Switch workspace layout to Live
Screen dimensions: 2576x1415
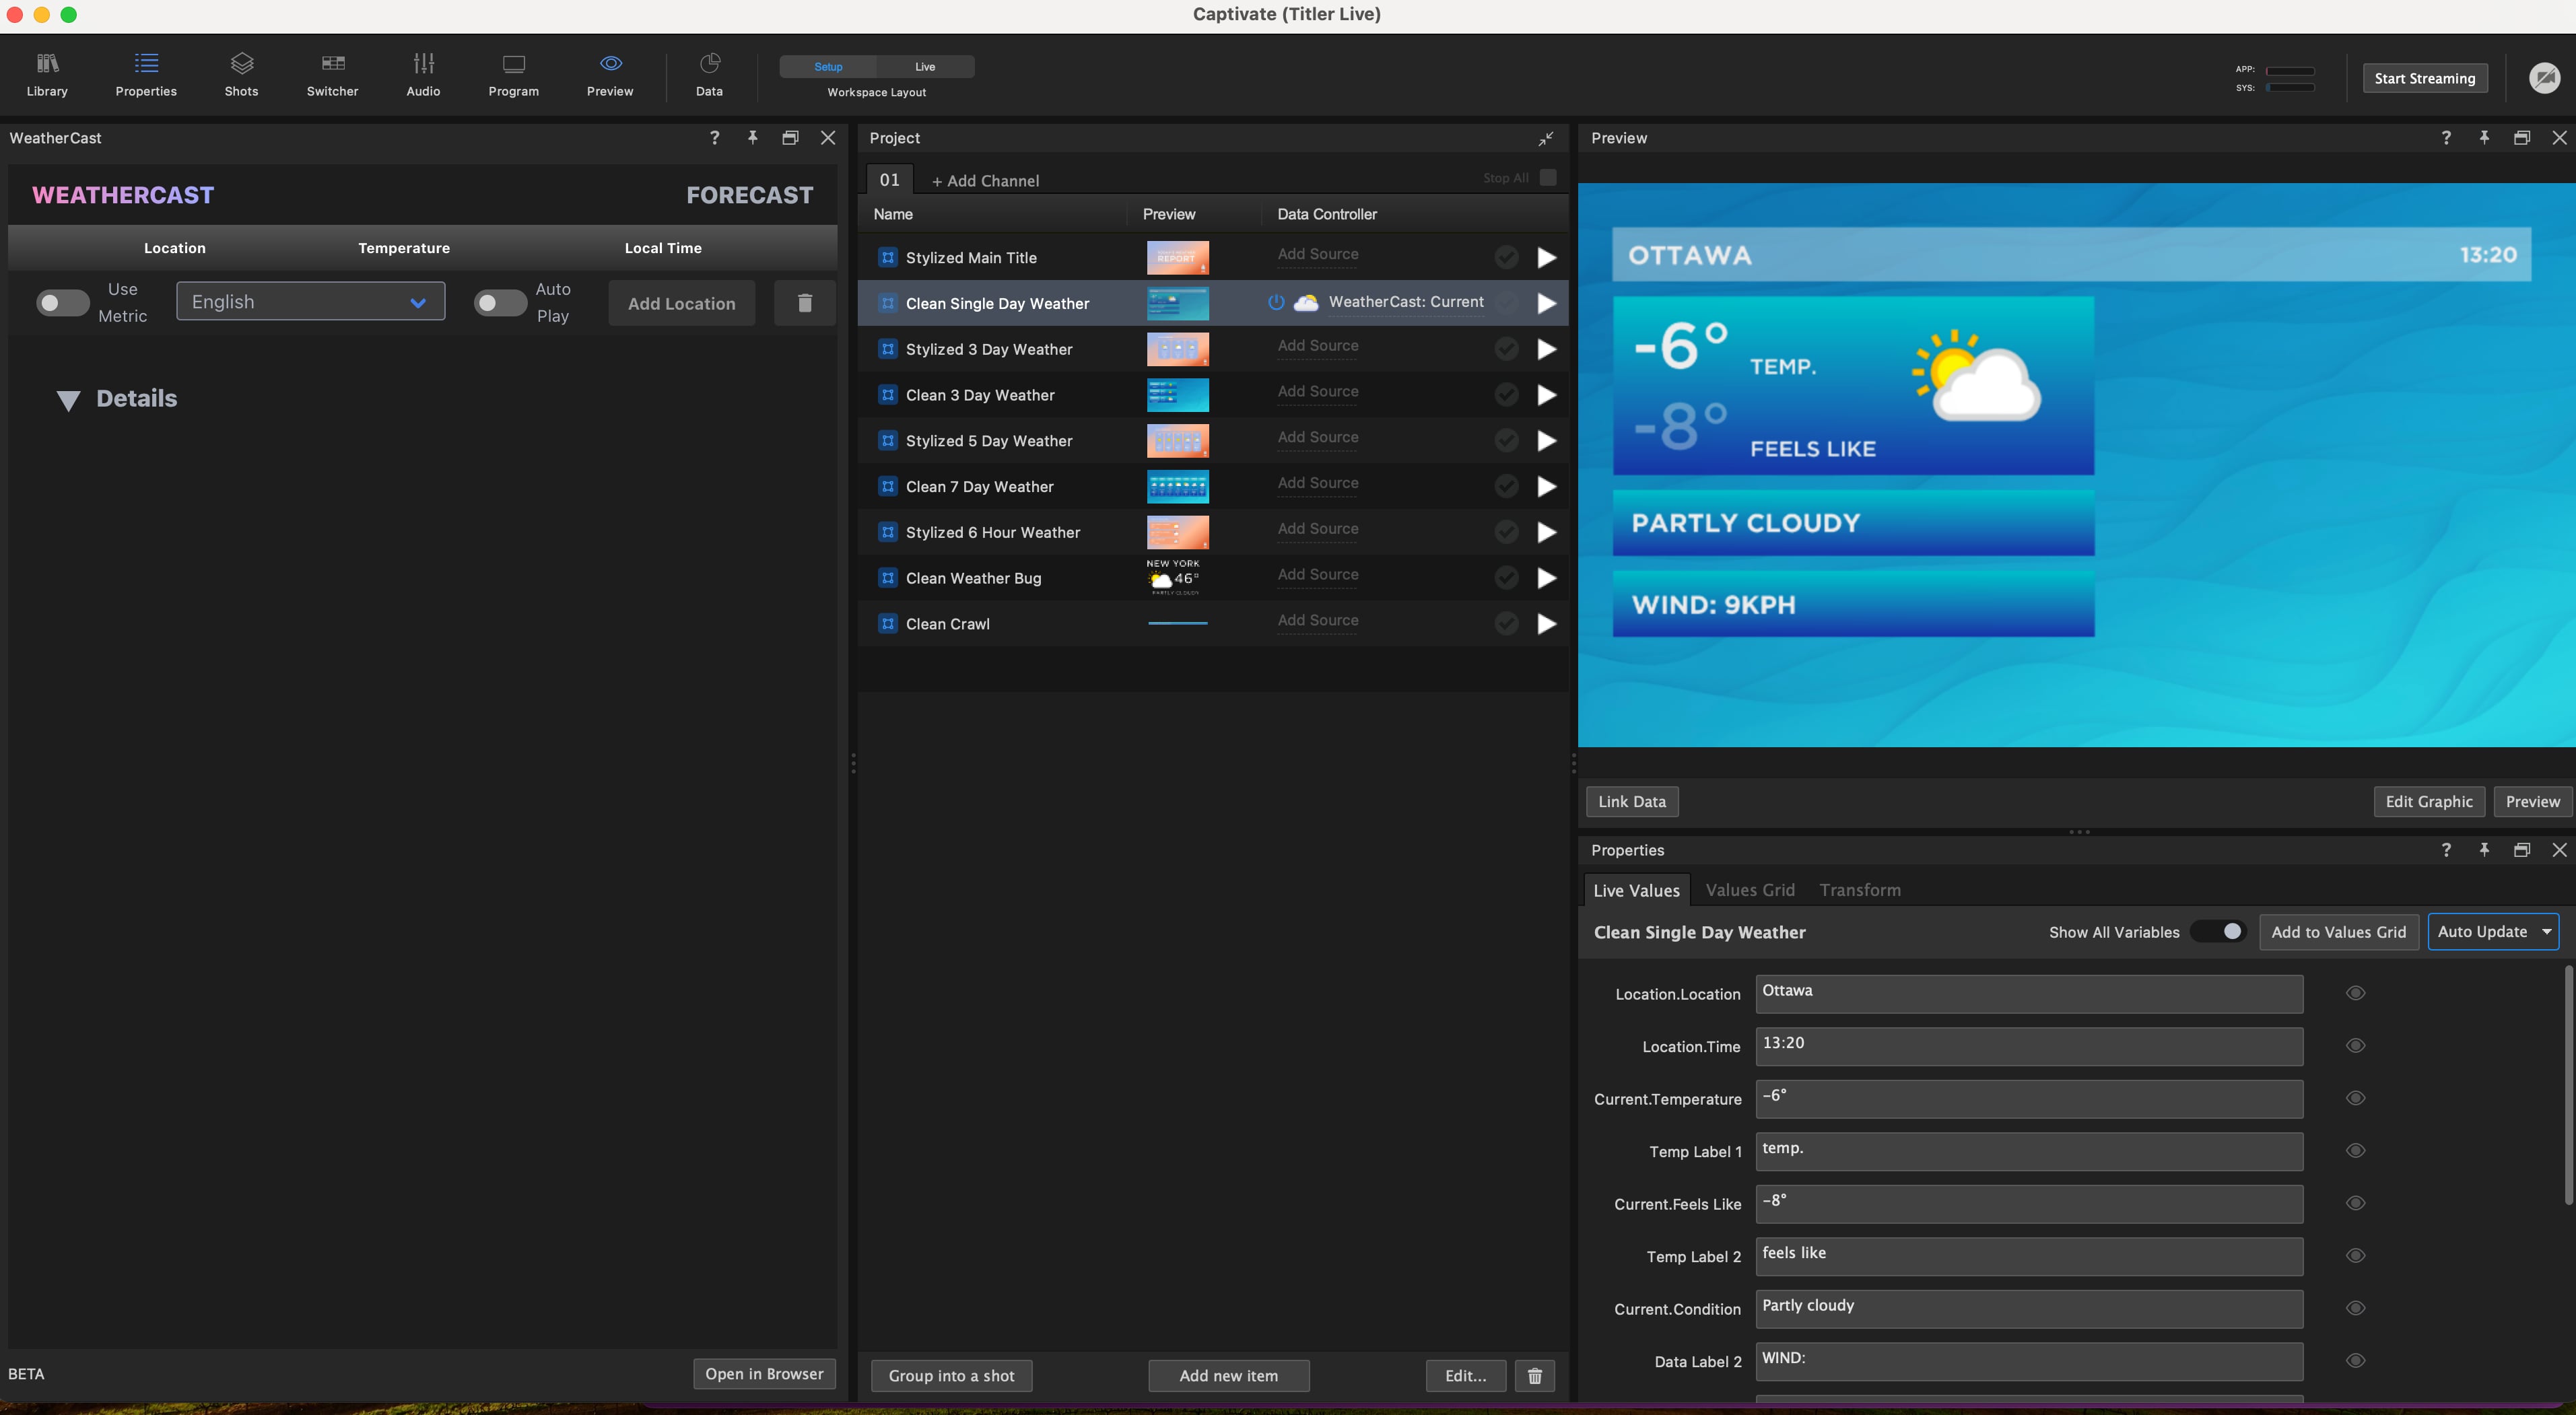[x=925, y=67]
